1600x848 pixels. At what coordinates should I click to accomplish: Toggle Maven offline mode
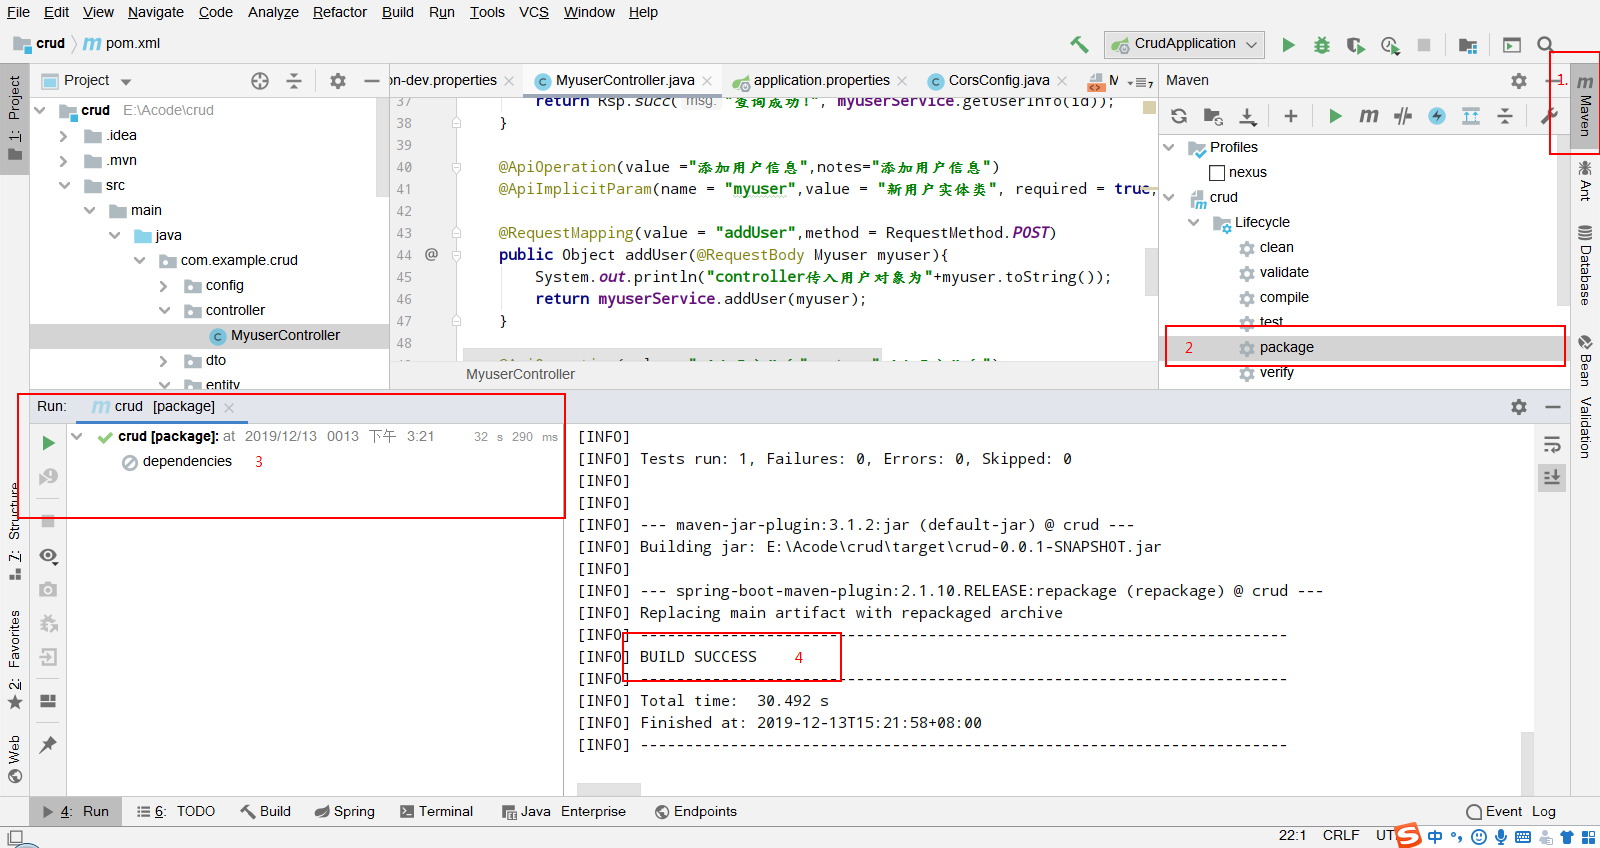point(1403,116)
